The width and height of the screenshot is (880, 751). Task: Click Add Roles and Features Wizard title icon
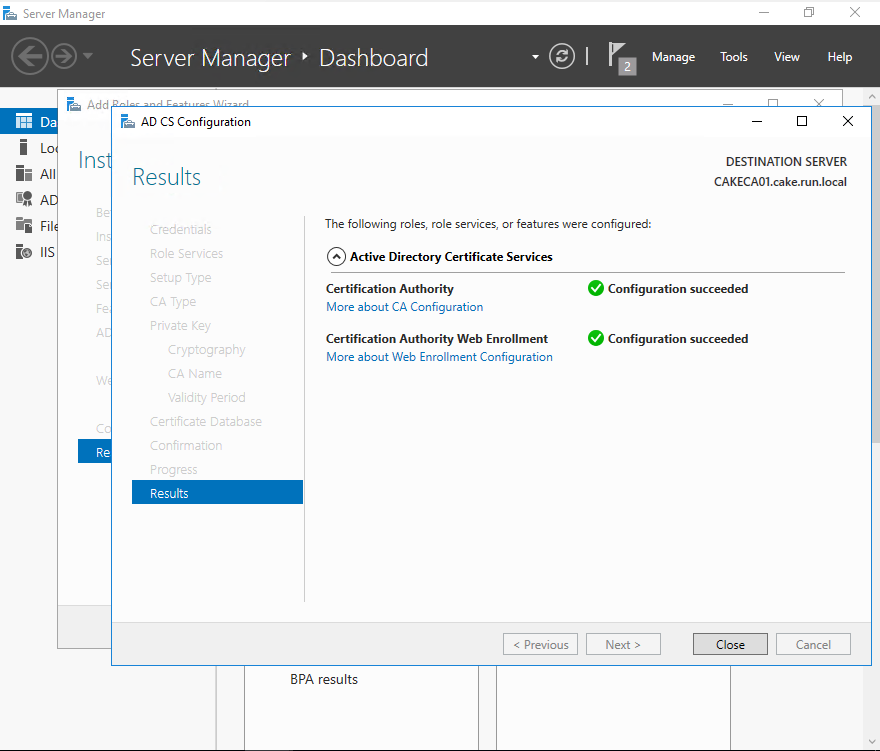(74, 104)
